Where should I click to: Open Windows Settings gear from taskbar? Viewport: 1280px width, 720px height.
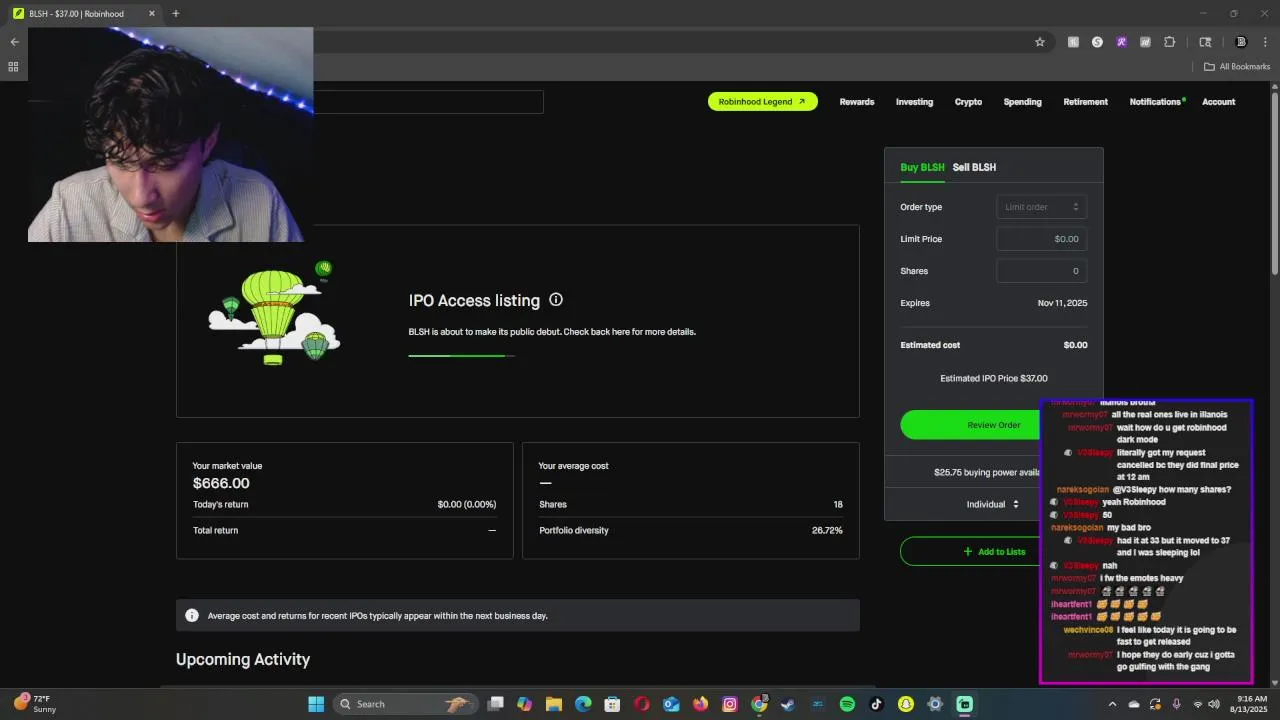[x=935, y=704]
